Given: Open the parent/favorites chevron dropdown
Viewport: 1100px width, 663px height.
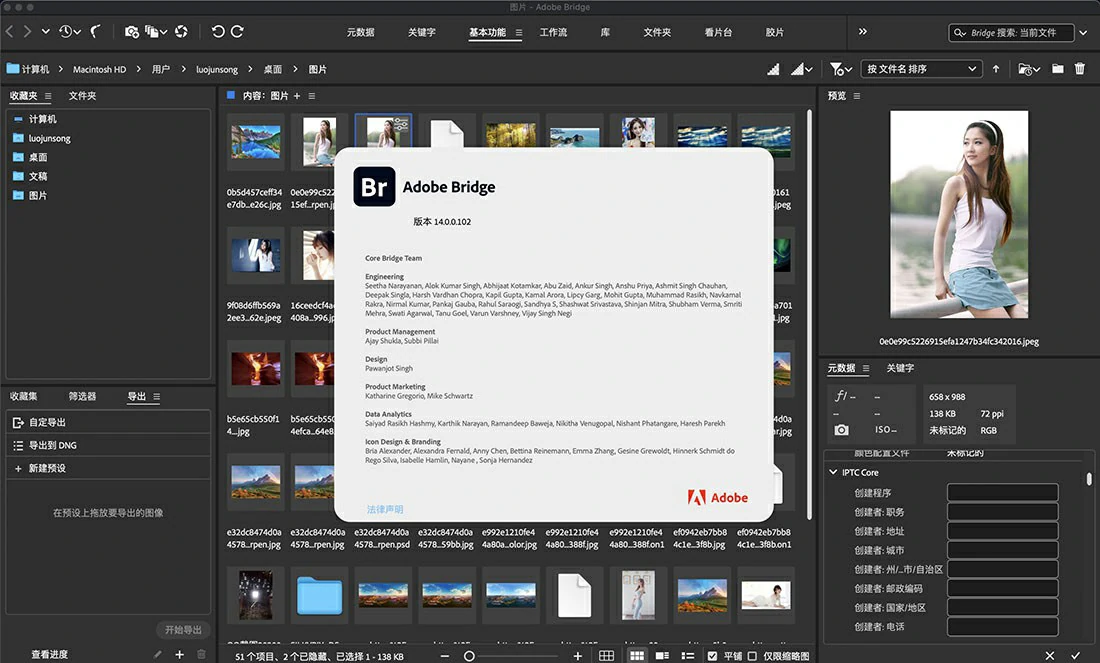Looking at the screenshot, I should click(46, 32).
